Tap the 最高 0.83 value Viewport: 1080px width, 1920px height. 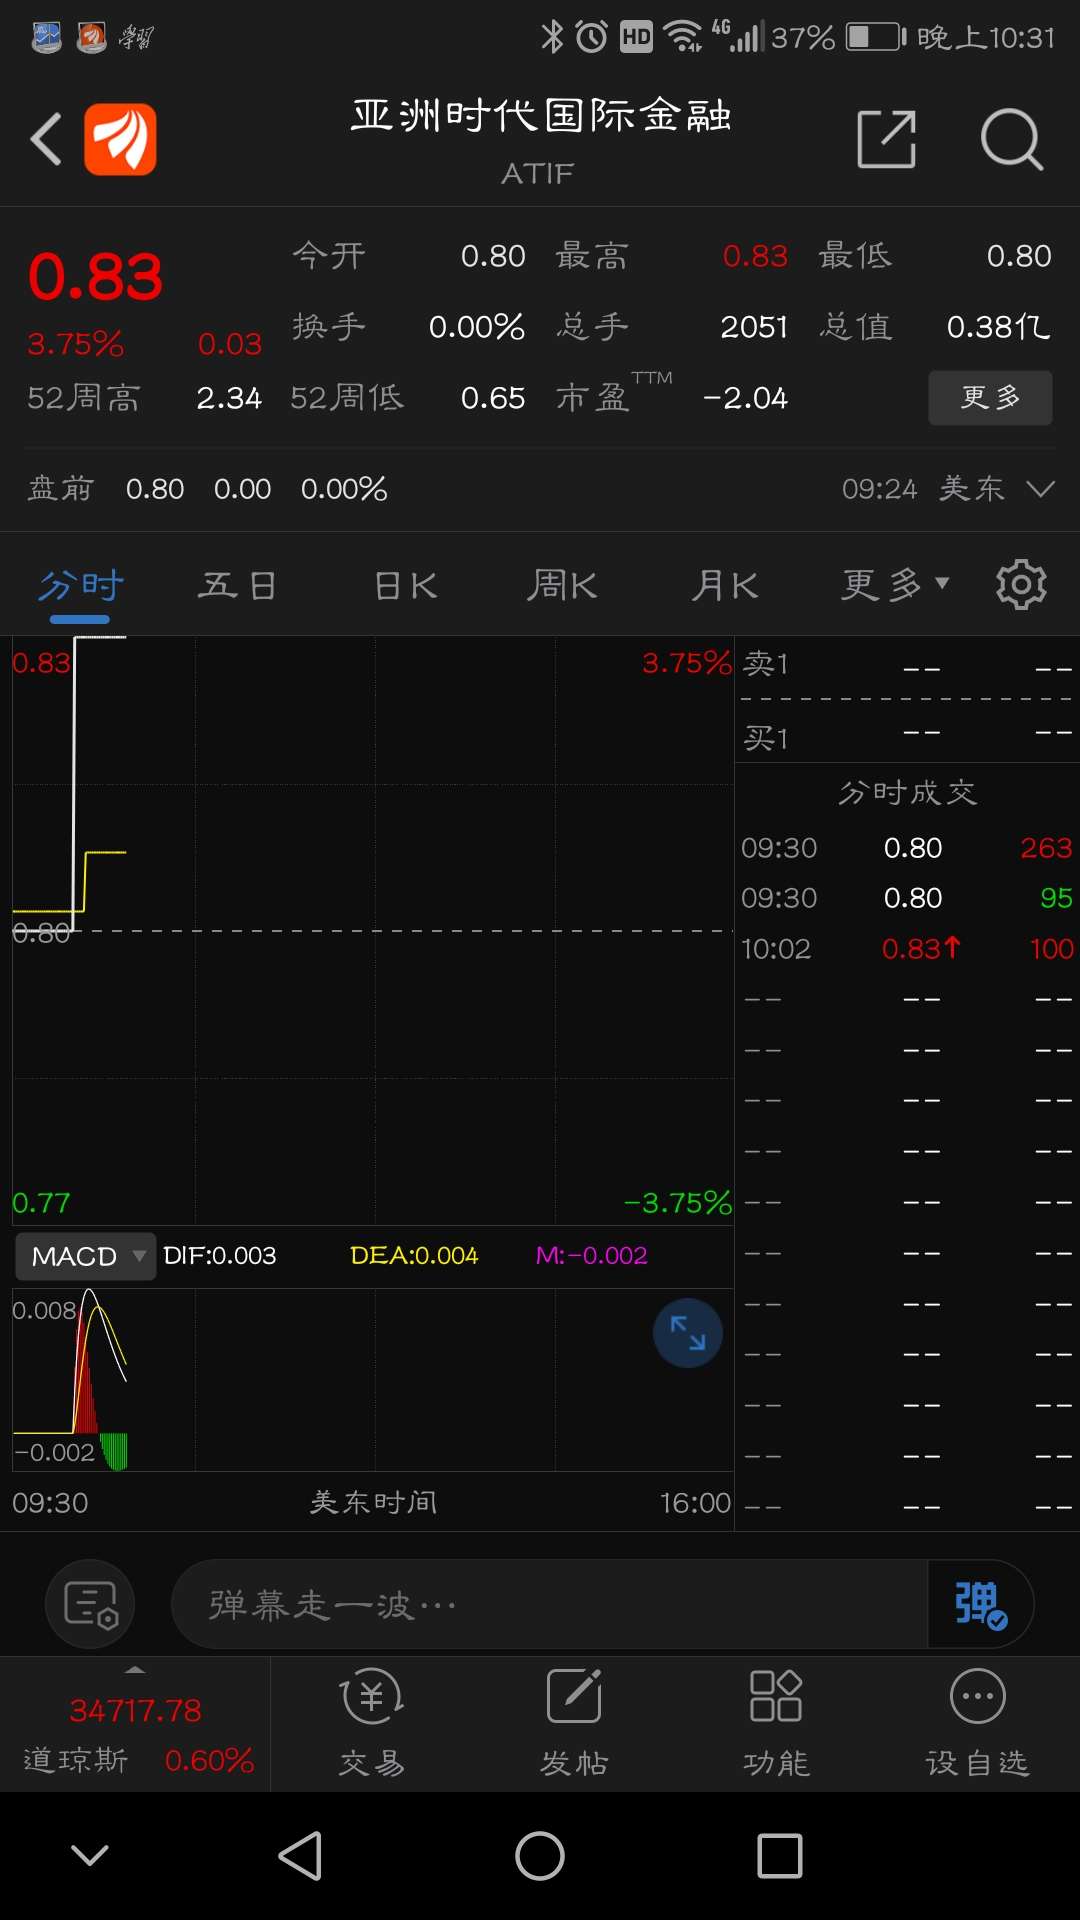pyautogui.click(x=755, y=256)
